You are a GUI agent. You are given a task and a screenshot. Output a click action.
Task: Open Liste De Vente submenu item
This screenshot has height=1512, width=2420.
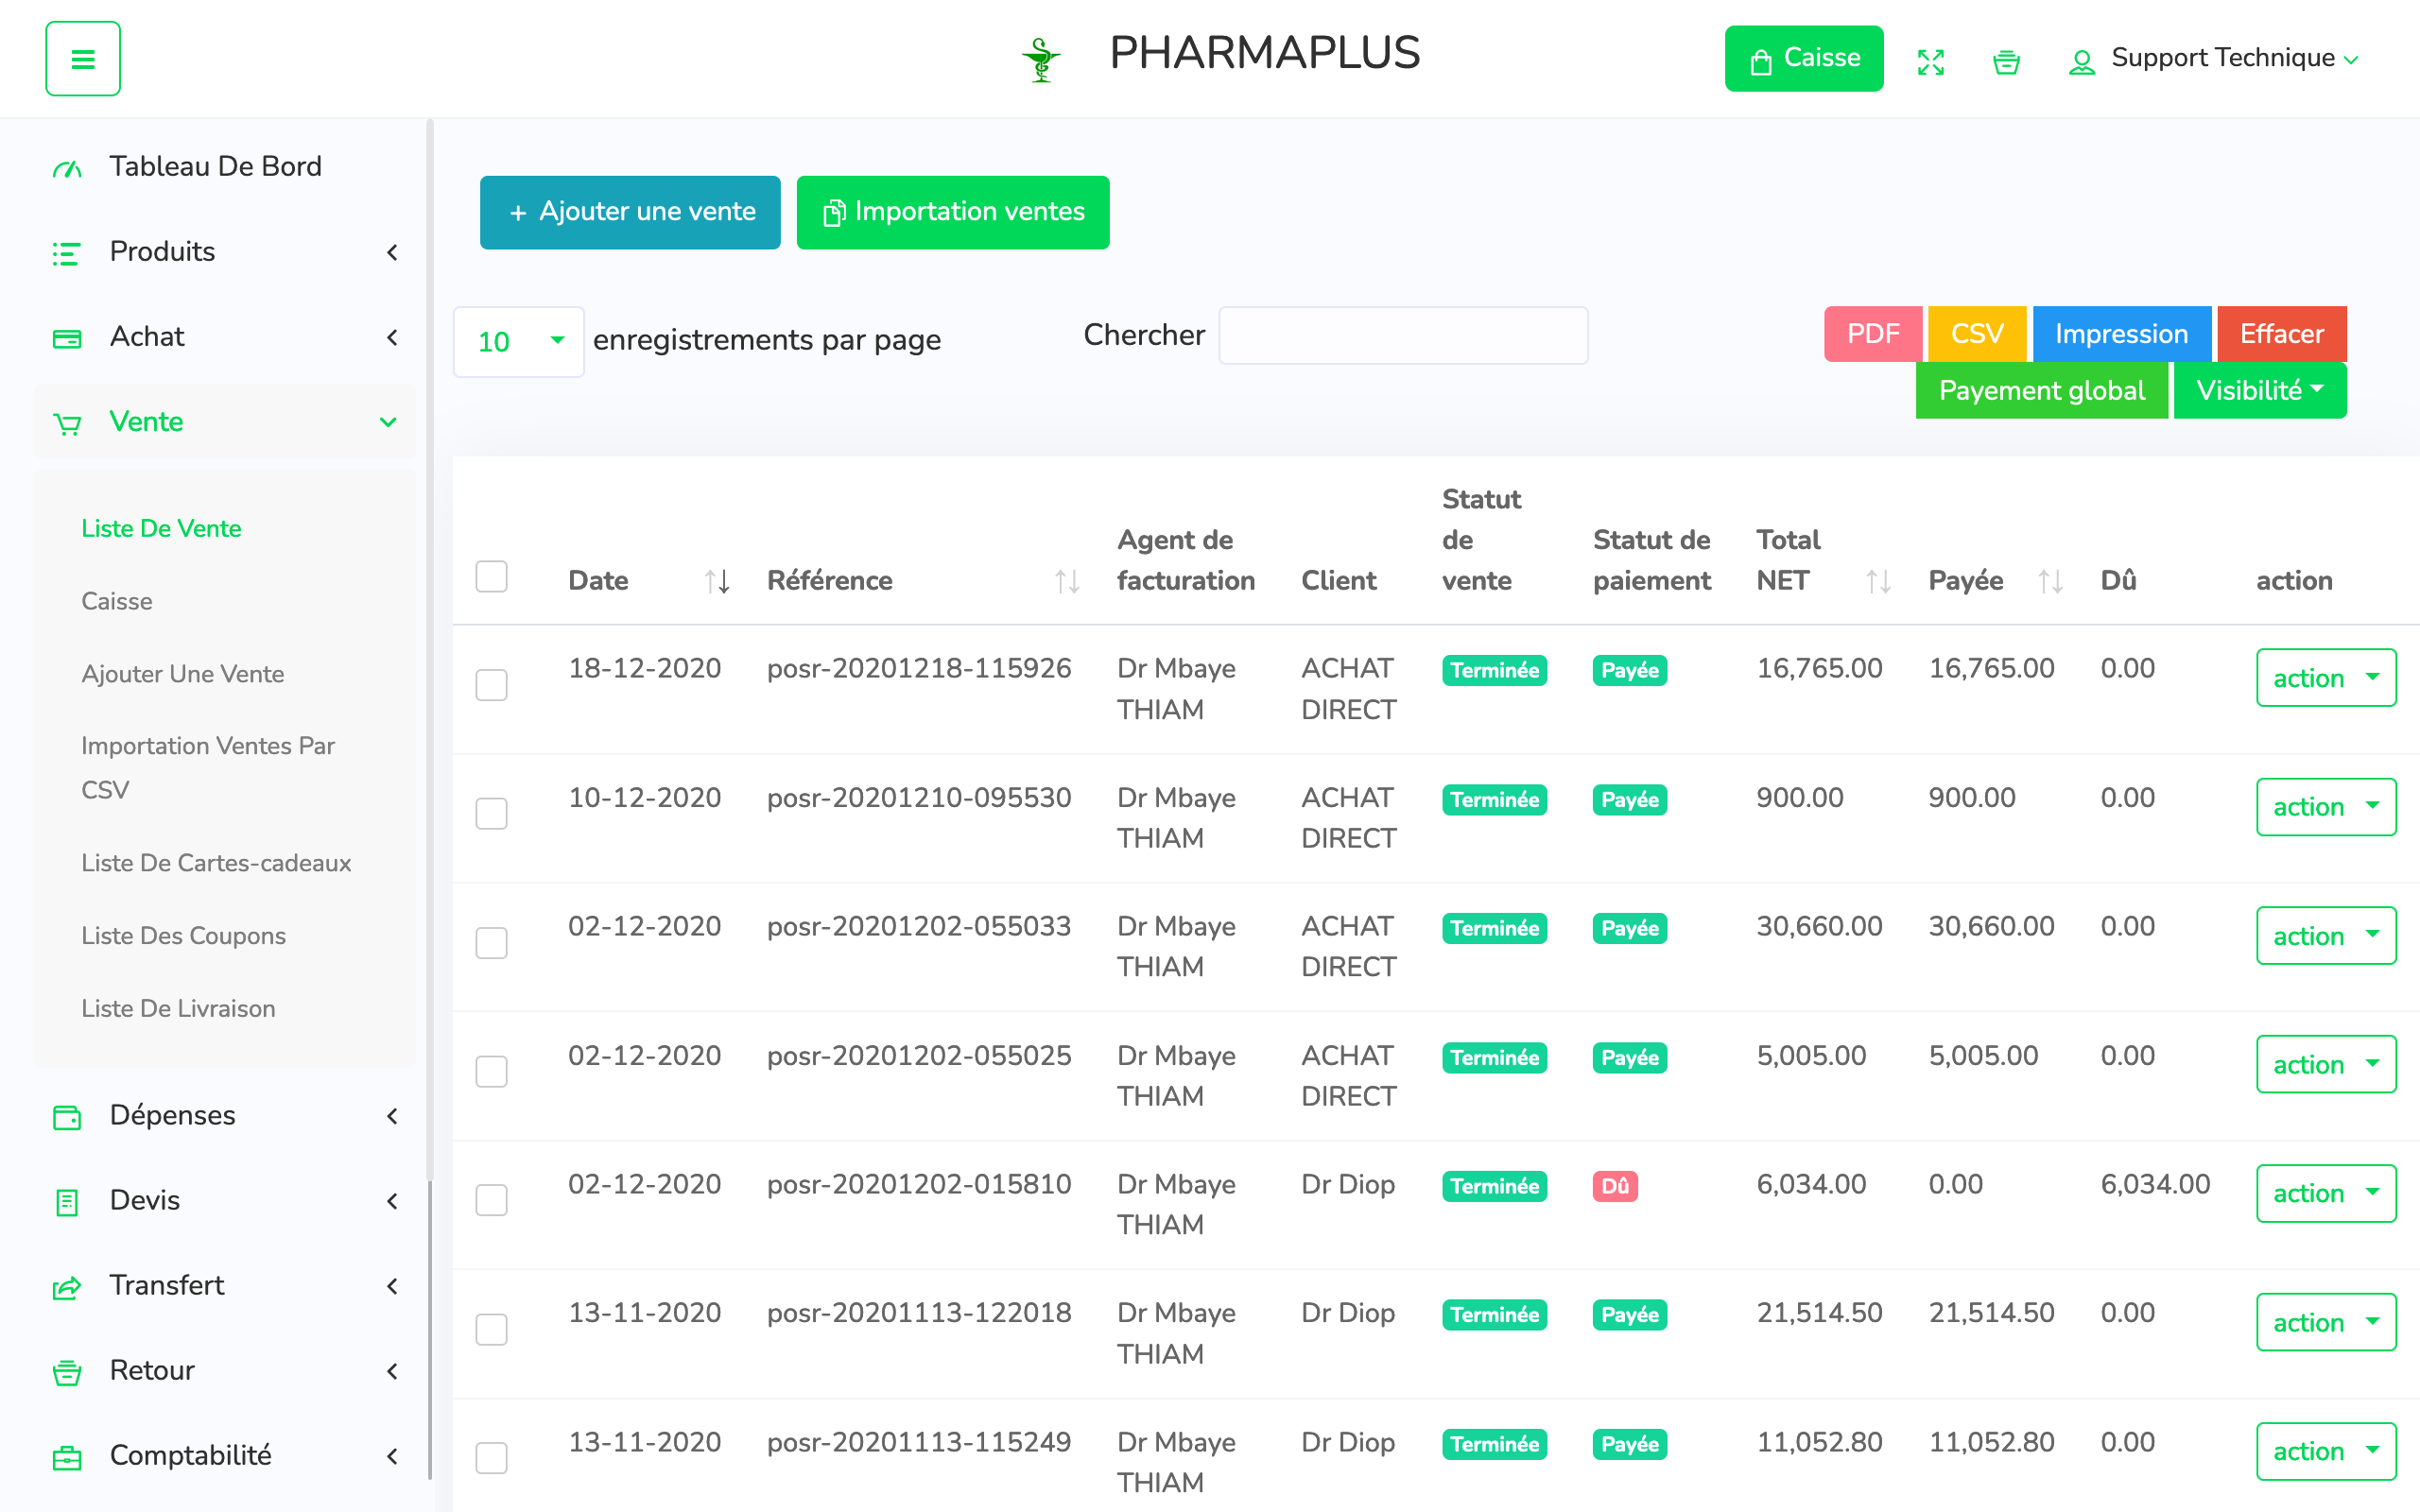point(161,528)
